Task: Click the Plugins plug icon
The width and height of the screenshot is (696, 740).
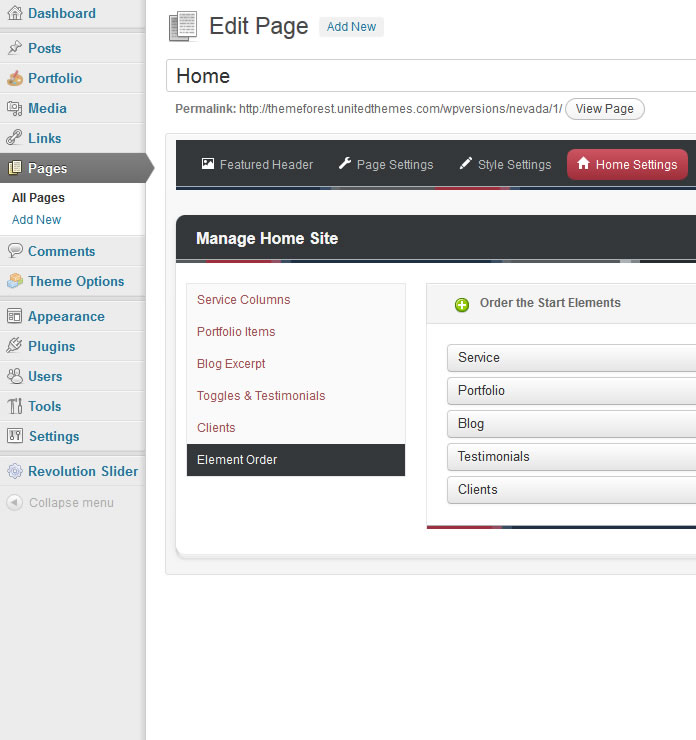Action: [15, 346]
